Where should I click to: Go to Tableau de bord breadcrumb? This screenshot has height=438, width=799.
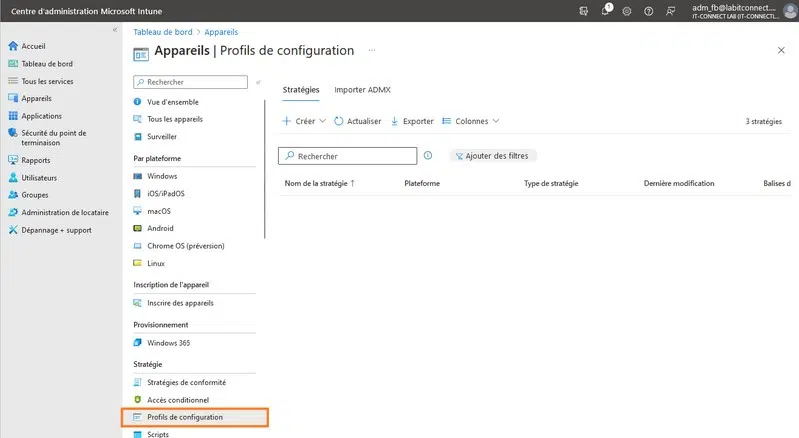point(163,32)
